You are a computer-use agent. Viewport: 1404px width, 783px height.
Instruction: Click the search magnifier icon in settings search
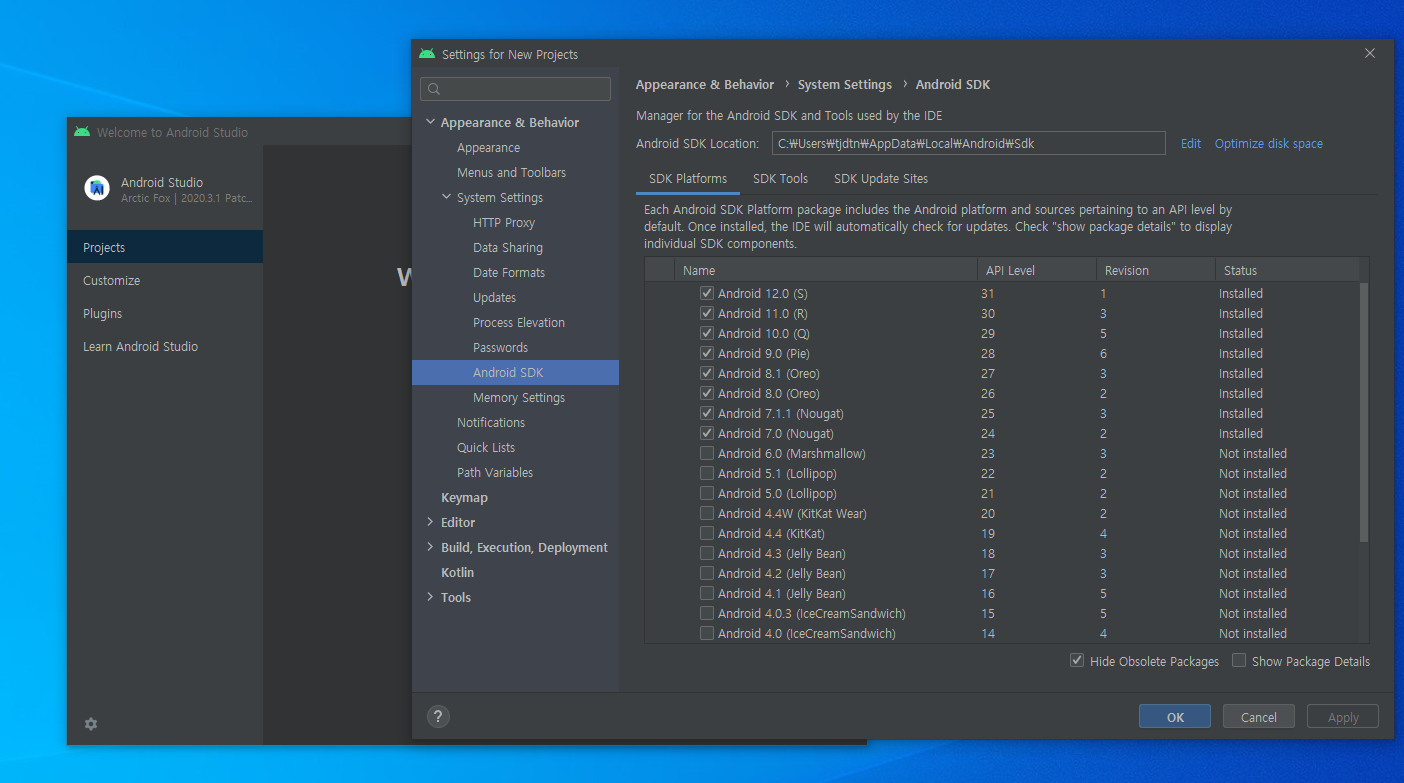(x=434, y=89)
